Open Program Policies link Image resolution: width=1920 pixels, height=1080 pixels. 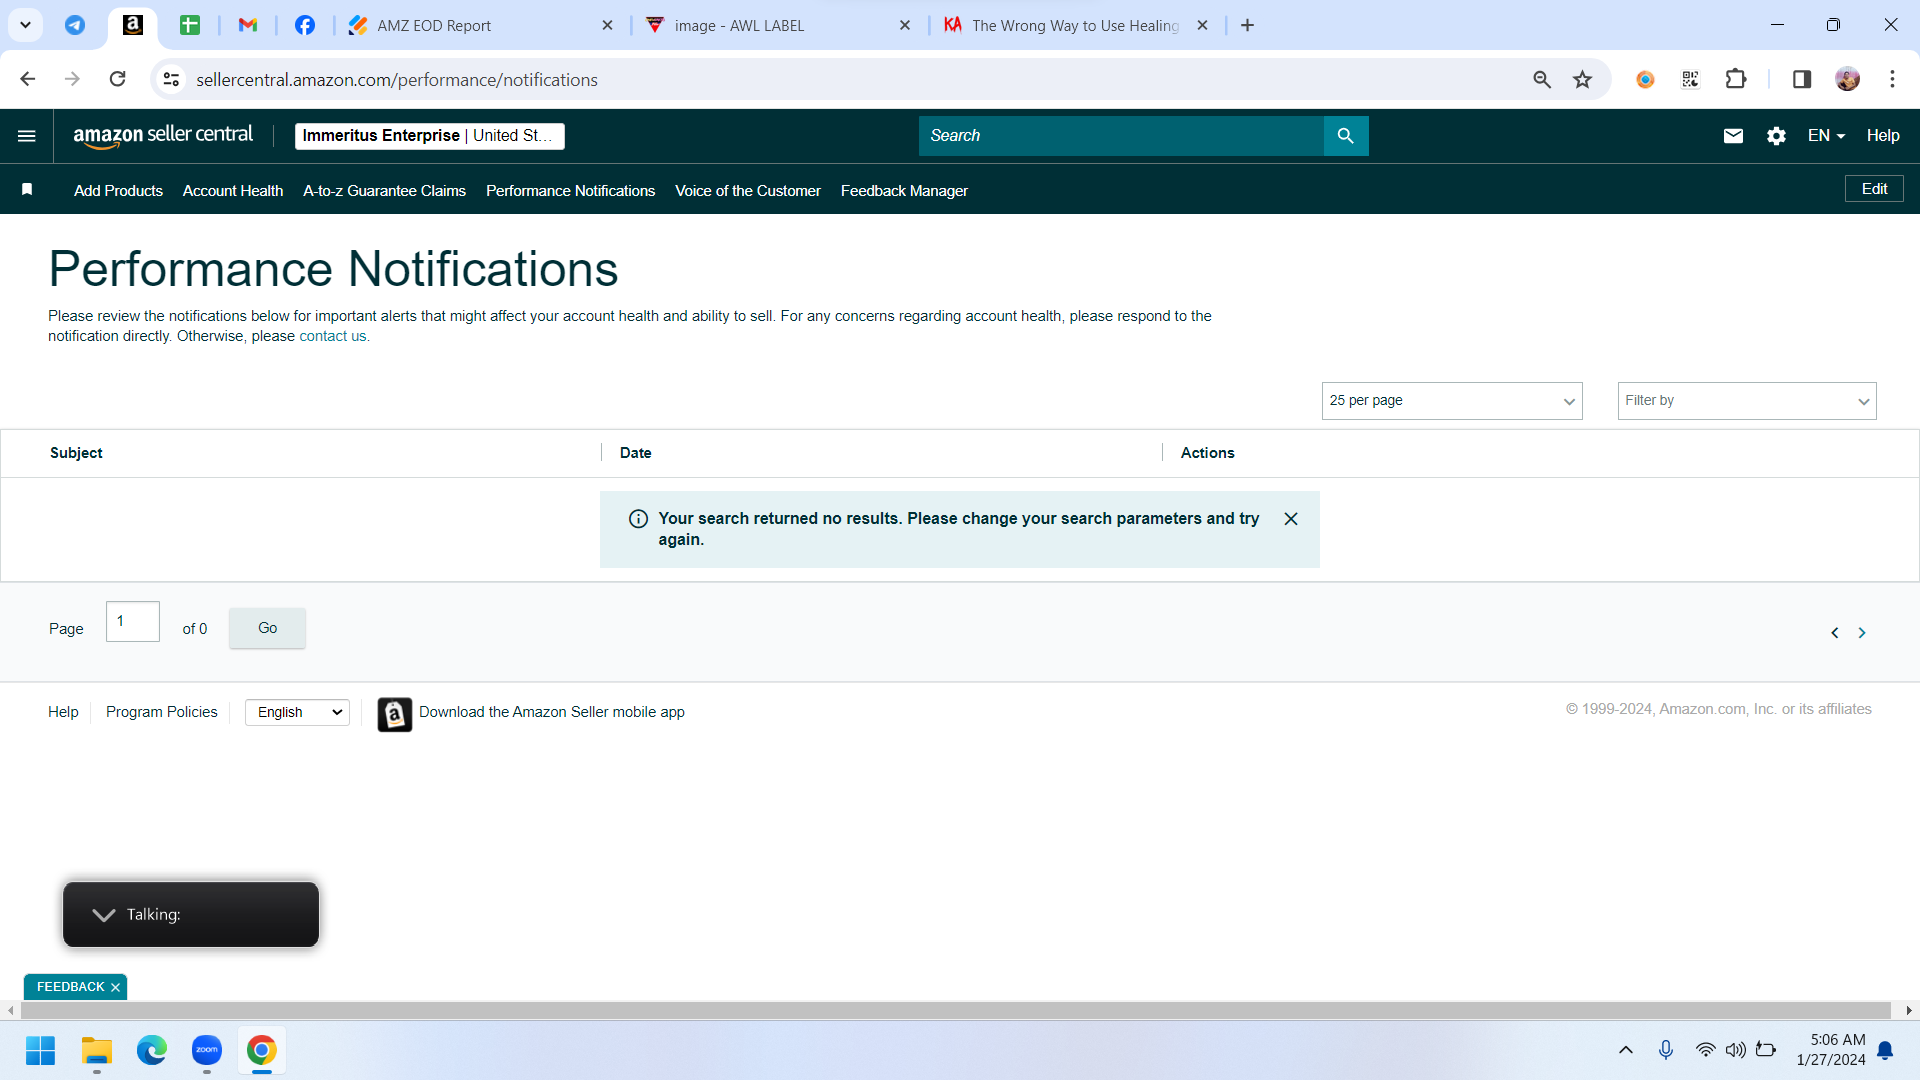tap(162, 712)
